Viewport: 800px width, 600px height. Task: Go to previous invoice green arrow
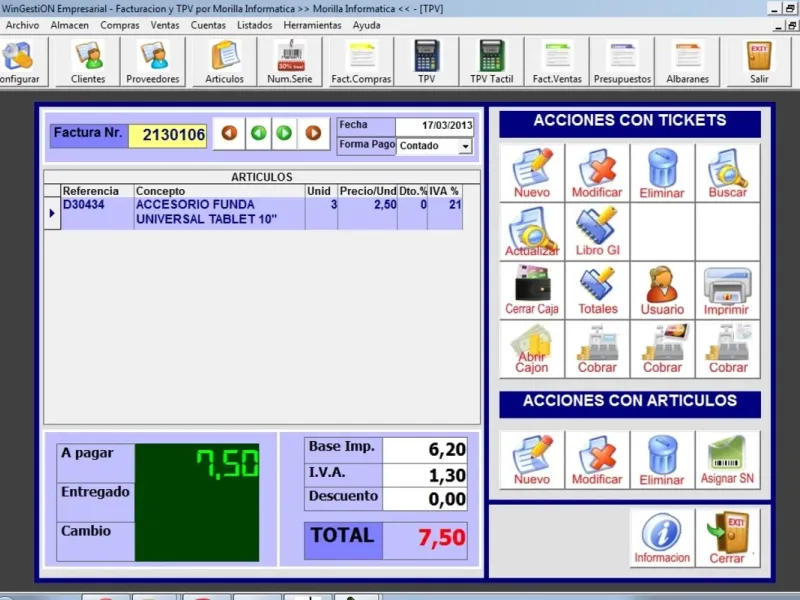258,134
